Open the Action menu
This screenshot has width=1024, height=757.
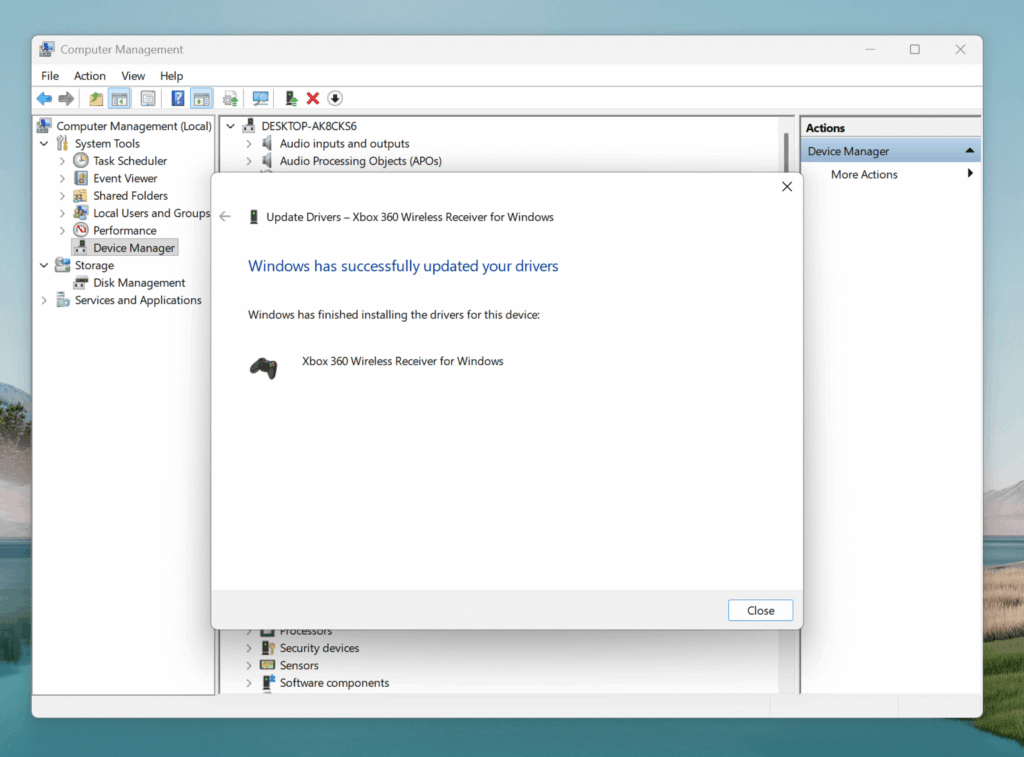(x=89, y=76)
